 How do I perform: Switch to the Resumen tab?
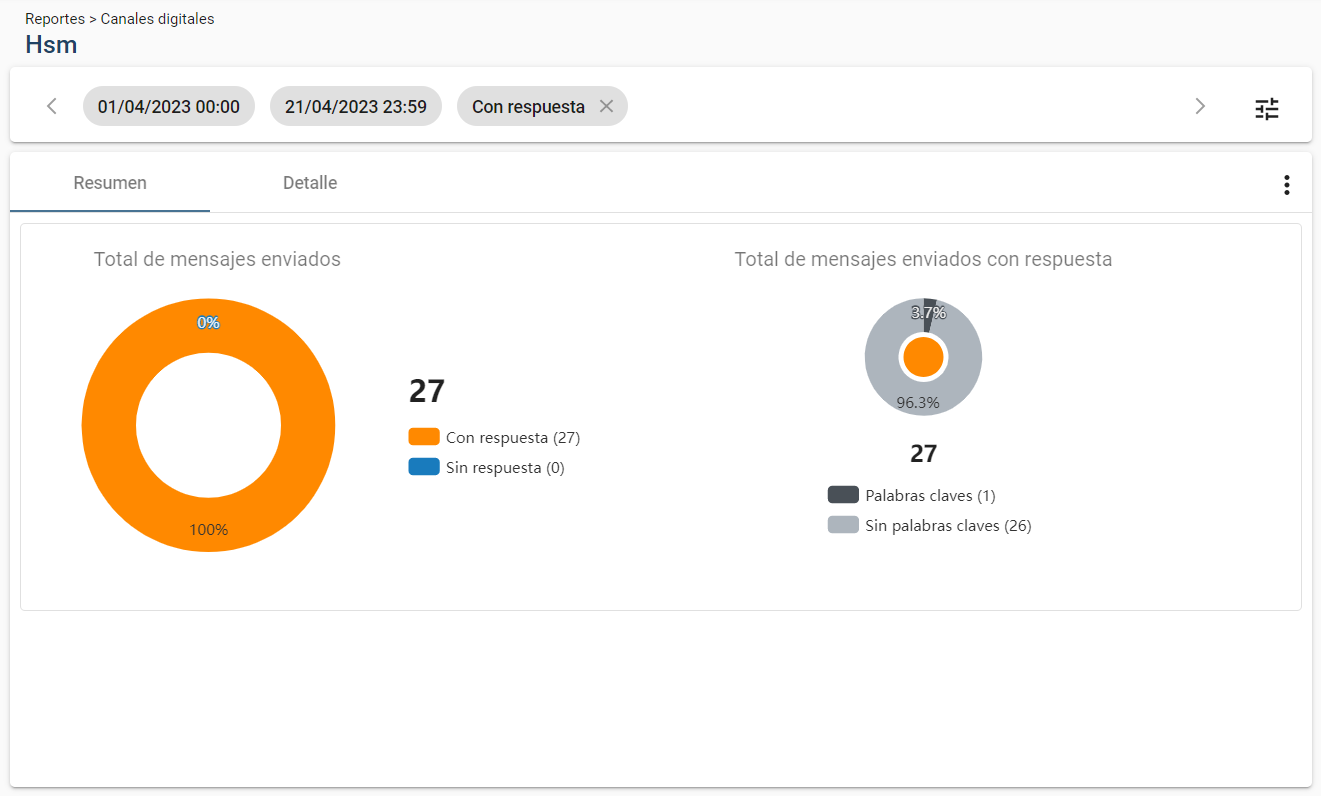(x=110, y=183)
